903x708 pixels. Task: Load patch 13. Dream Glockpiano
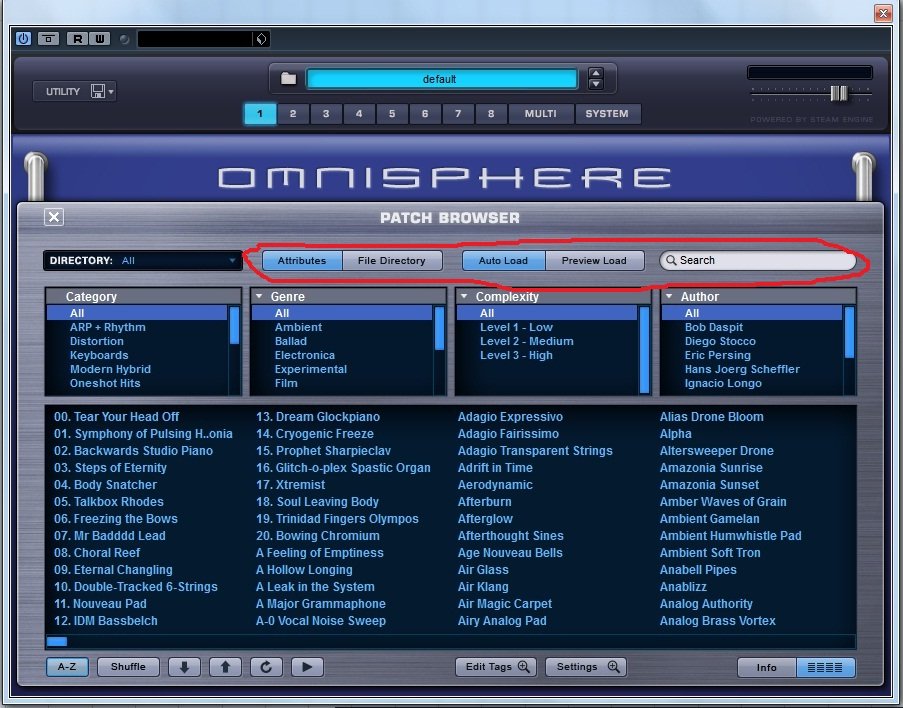tap(318, 417)
